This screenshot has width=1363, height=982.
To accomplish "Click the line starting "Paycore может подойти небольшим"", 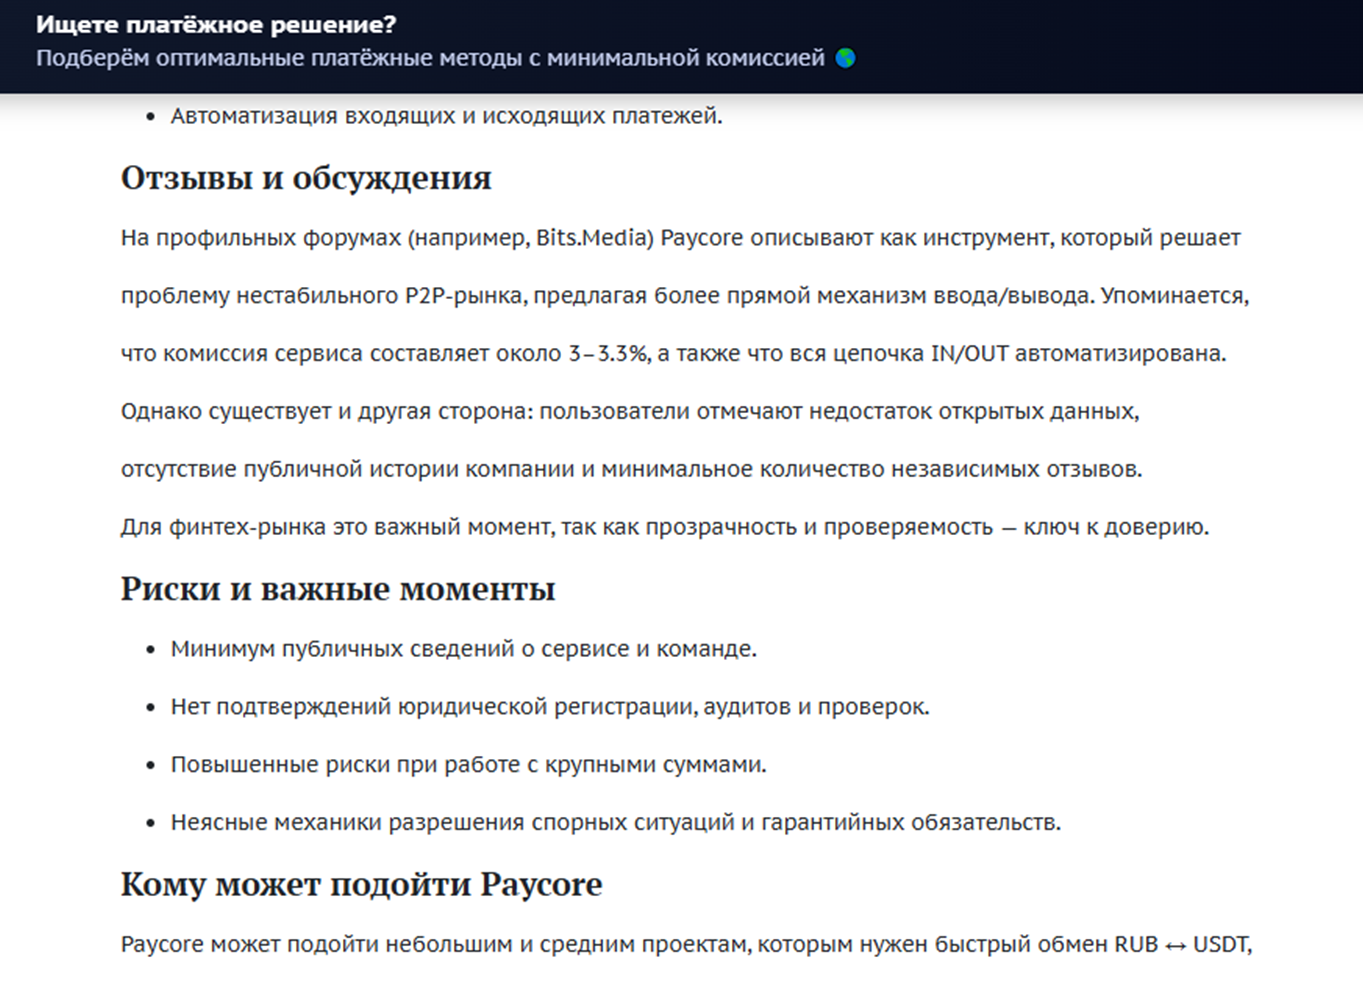I will pos(686,945).
